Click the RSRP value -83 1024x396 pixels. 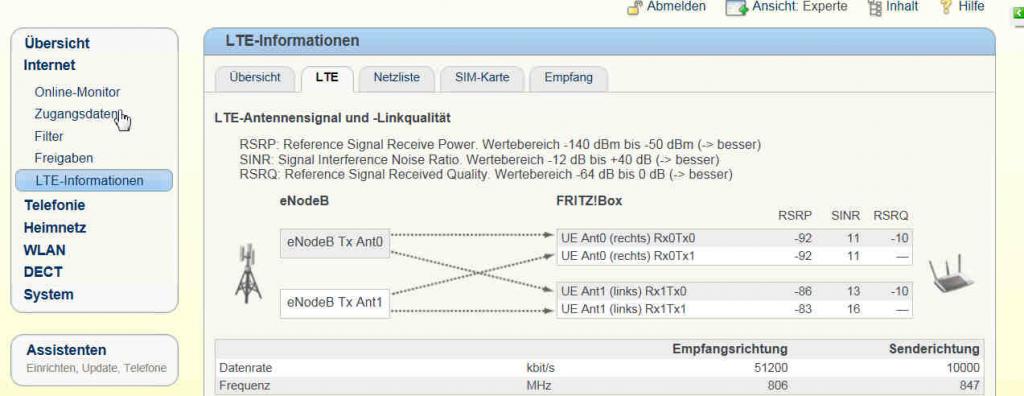(803, 309)
